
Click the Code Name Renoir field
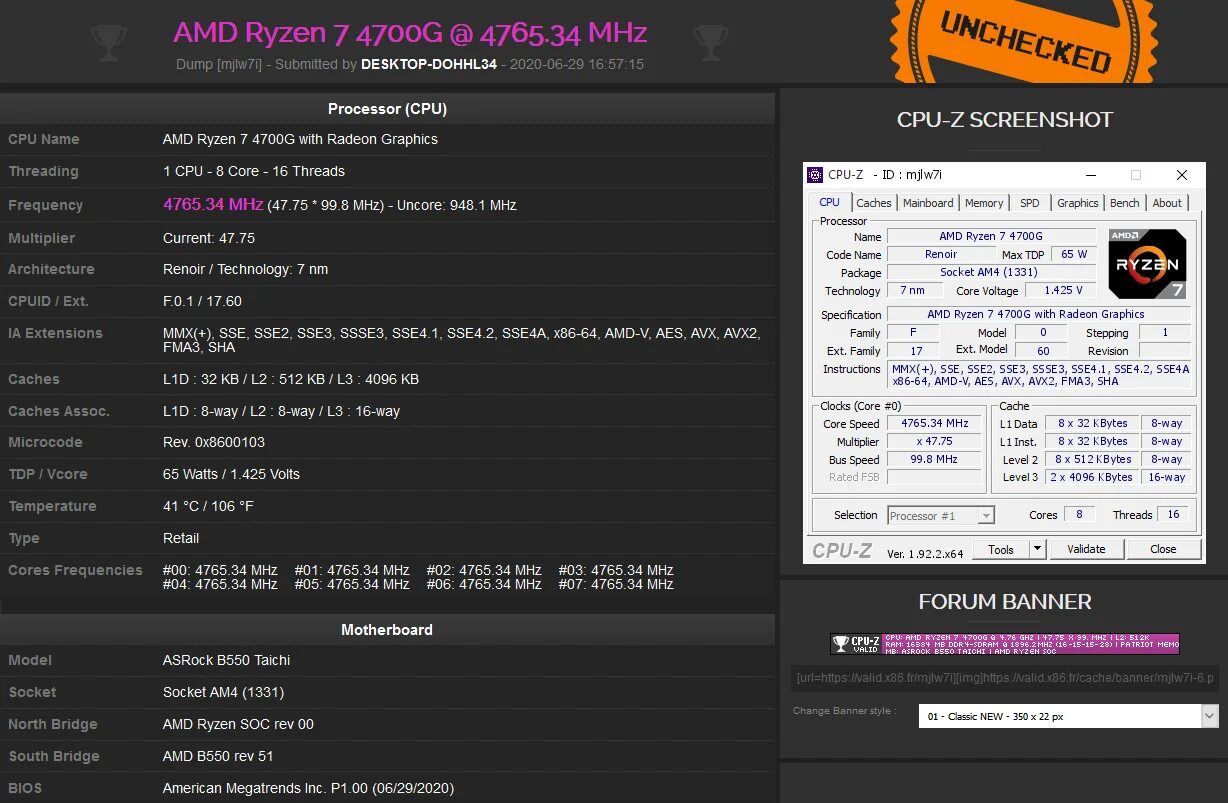tap(941, 254)
